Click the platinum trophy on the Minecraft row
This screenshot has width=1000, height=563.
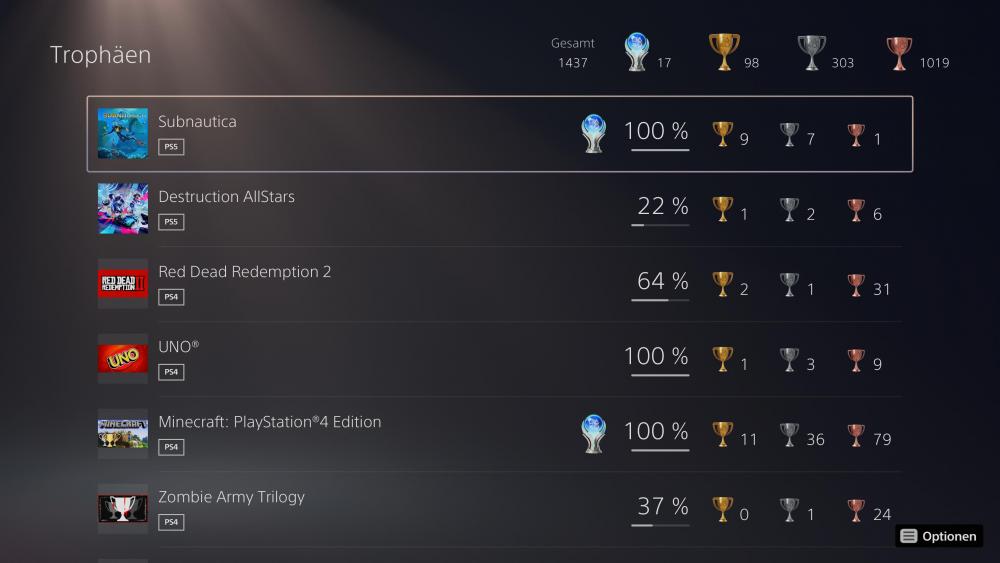(x=594, y=434)
